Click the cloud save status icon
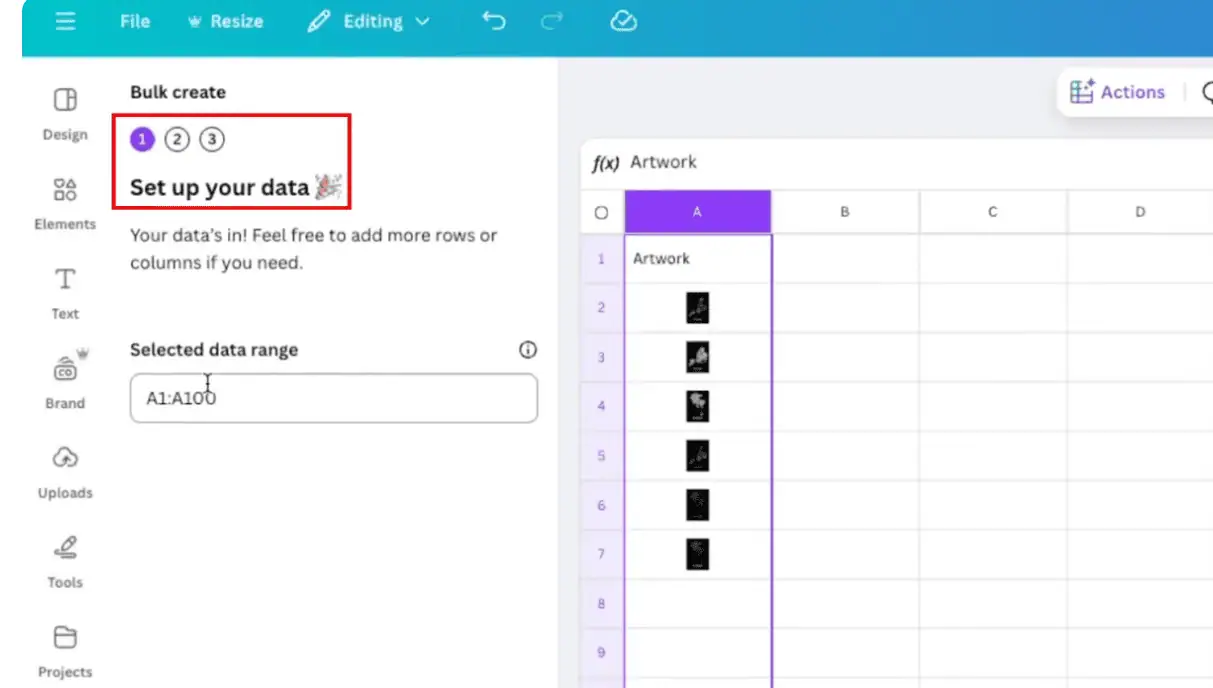Viewport: 1213px width, 688px height. pyautogui.click(x=624, y=22)
